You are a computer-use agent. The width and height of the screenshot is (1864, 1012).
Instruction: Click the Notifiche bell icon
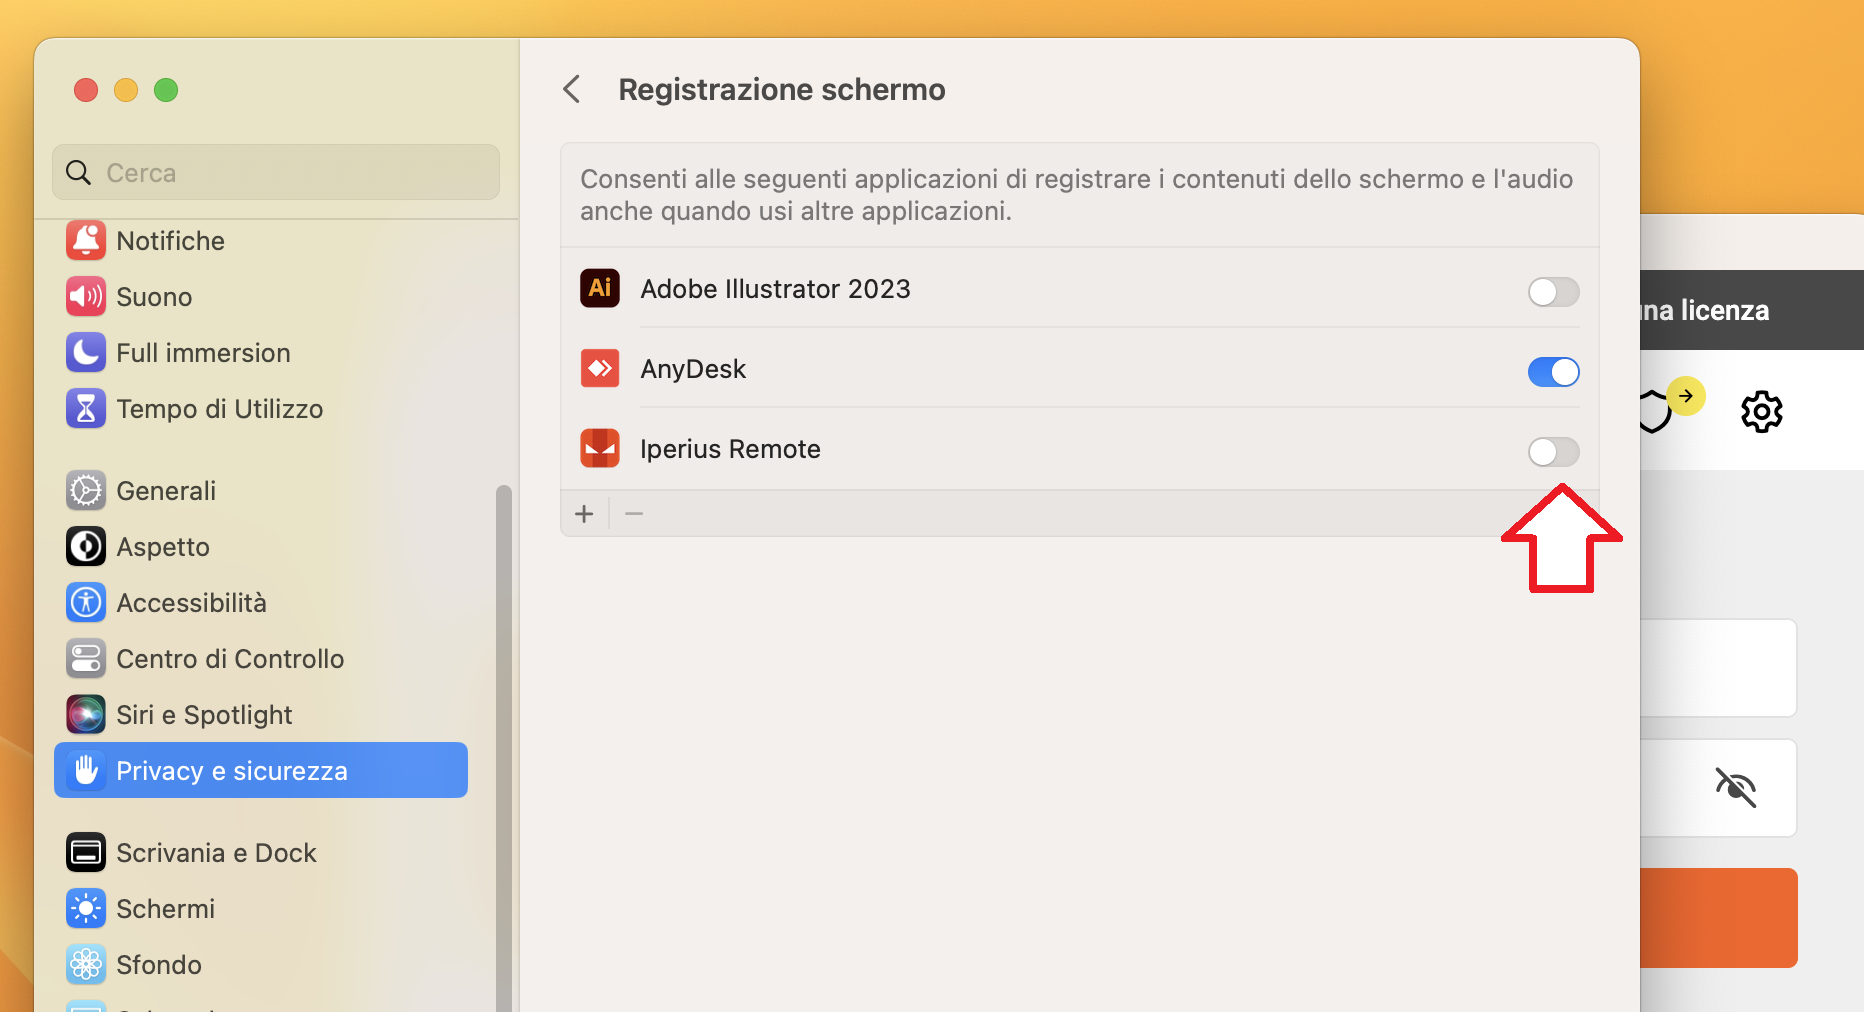coord(86,241)
